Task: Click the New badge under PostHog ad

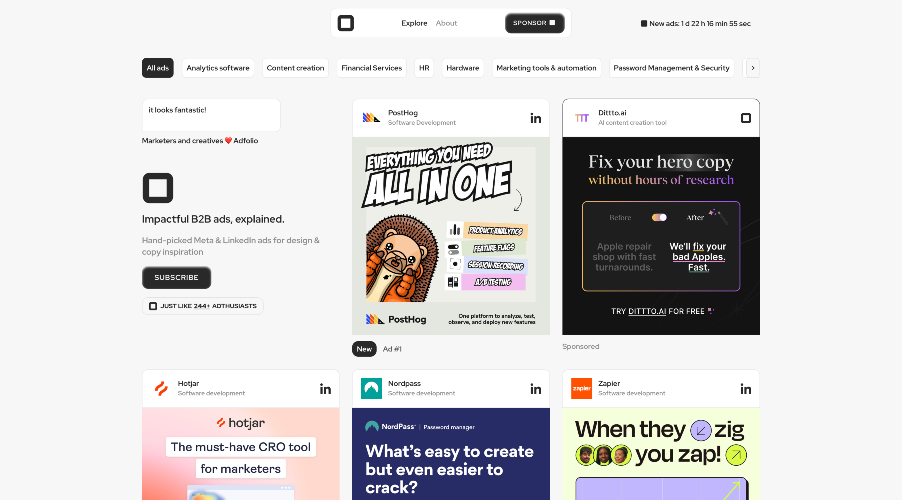Action: 364,349
